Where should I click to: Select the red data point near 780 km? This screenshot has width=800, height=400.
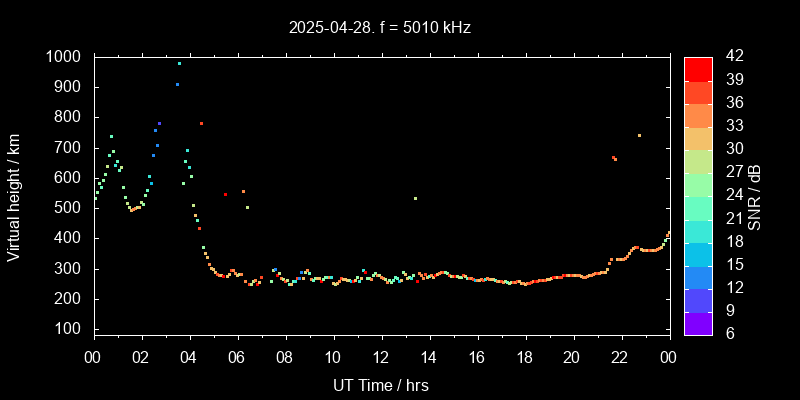201,123
